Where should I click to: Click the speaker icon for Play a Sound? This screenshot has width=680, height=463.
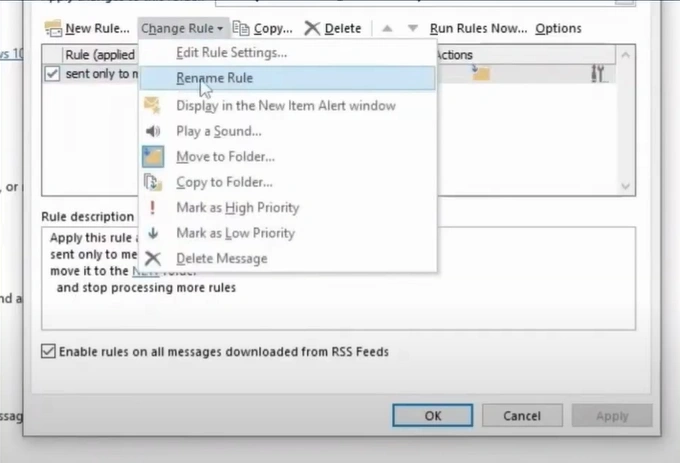(153, 131)
